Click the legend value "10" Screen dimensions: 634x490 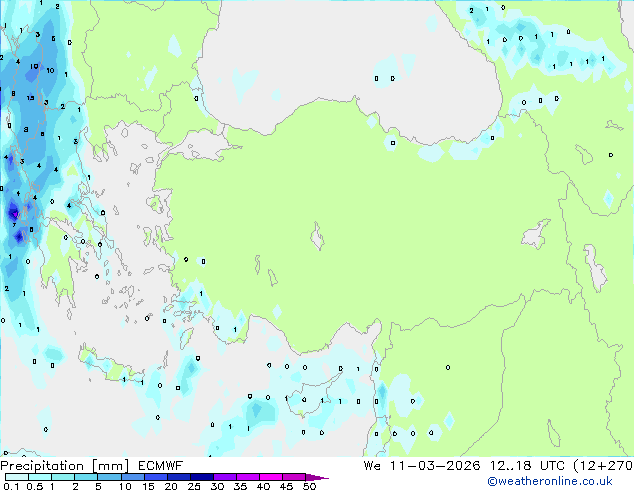pyautogui.click(x=125, y=486)
